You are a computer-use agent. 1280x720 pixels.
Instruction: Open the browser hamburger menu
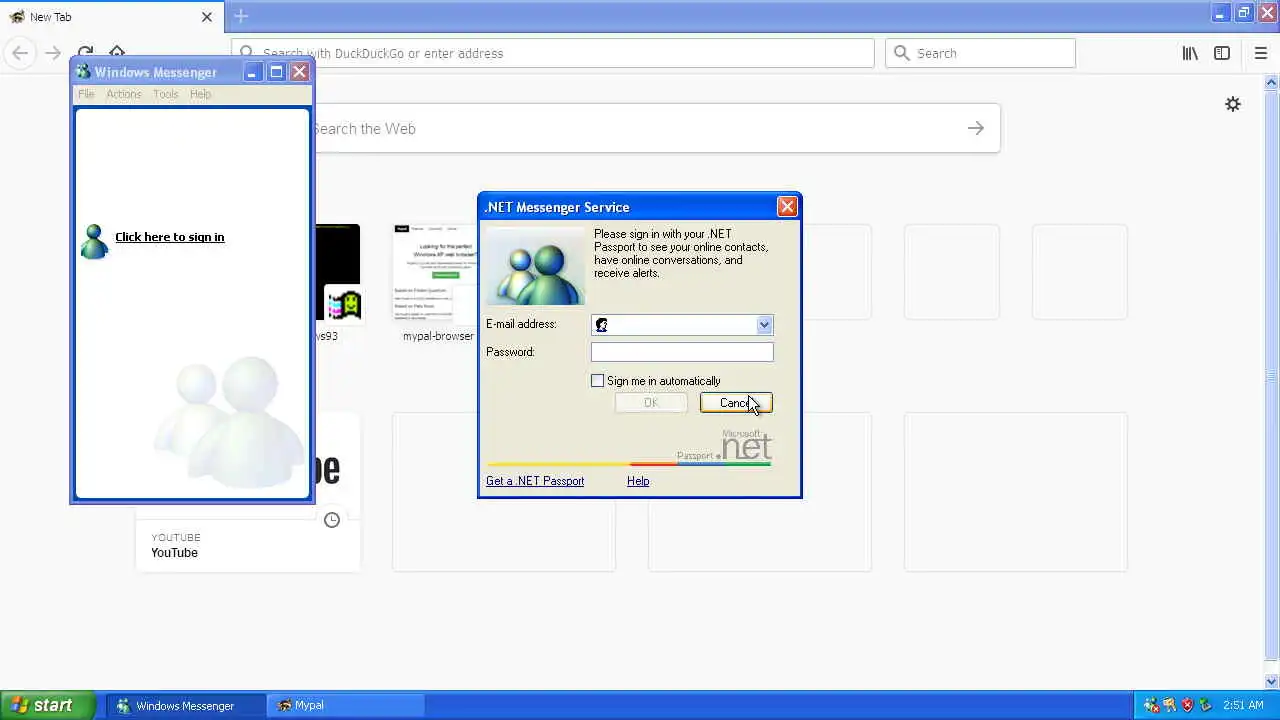[1260, 53]
